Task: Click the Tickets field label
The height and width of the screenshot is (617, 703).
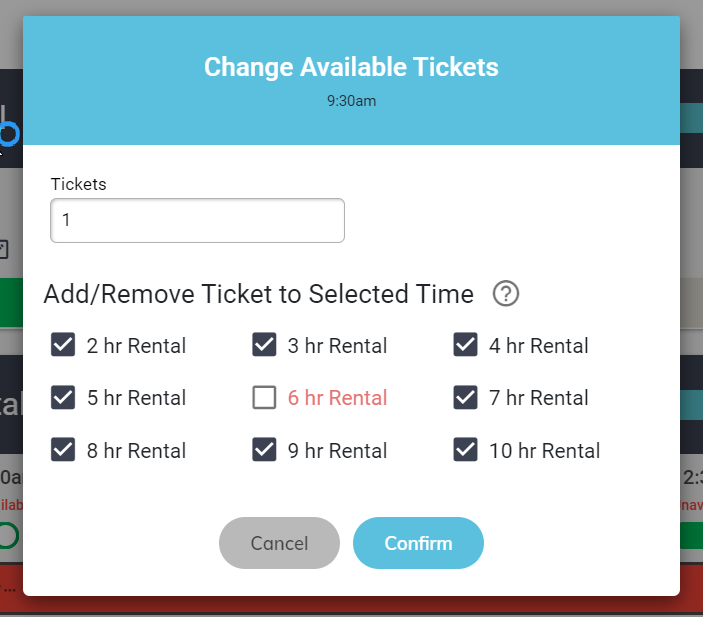Action: 78,184
